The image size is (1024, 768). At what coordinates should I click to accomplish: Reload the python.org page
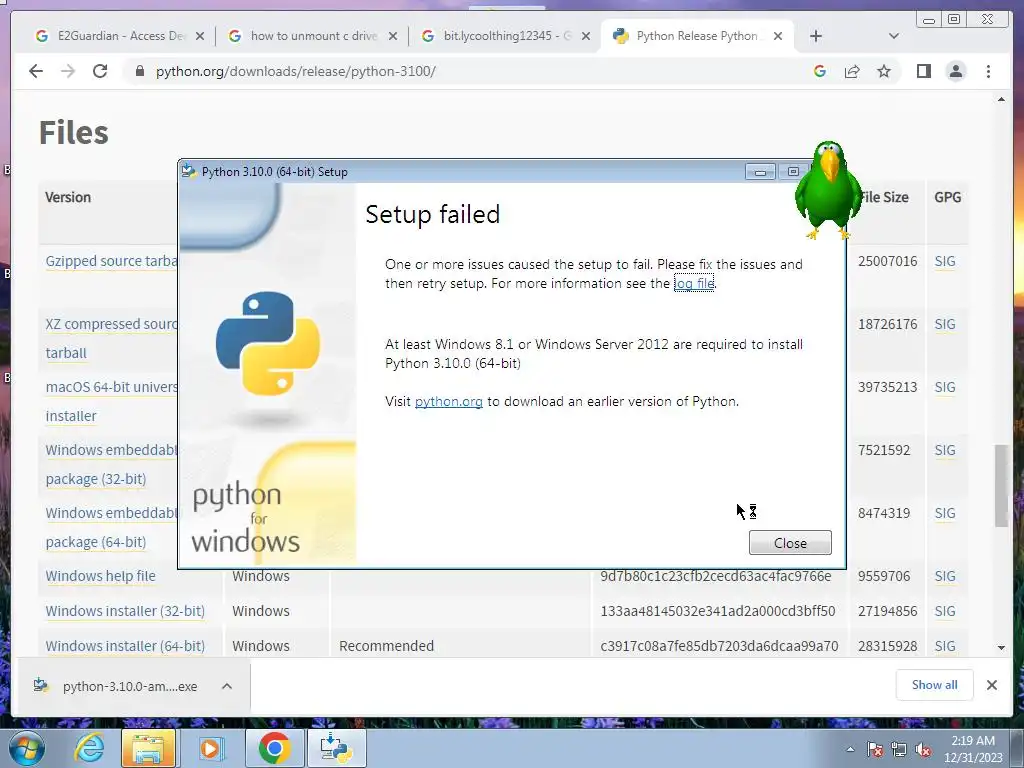click(x=100, y=71)
